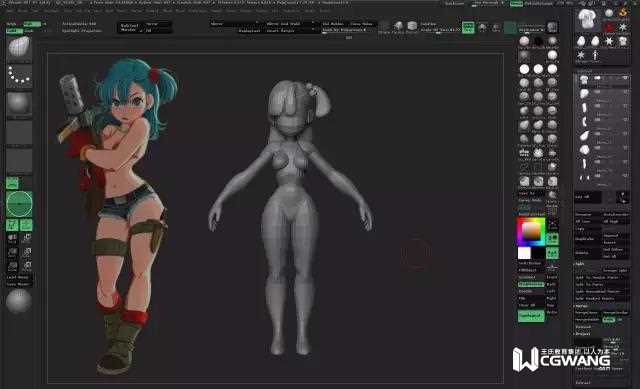The width and height of the screenshot is (640, 389).
Task: Click the Duplicate subtool button
Action: [588, 239]
